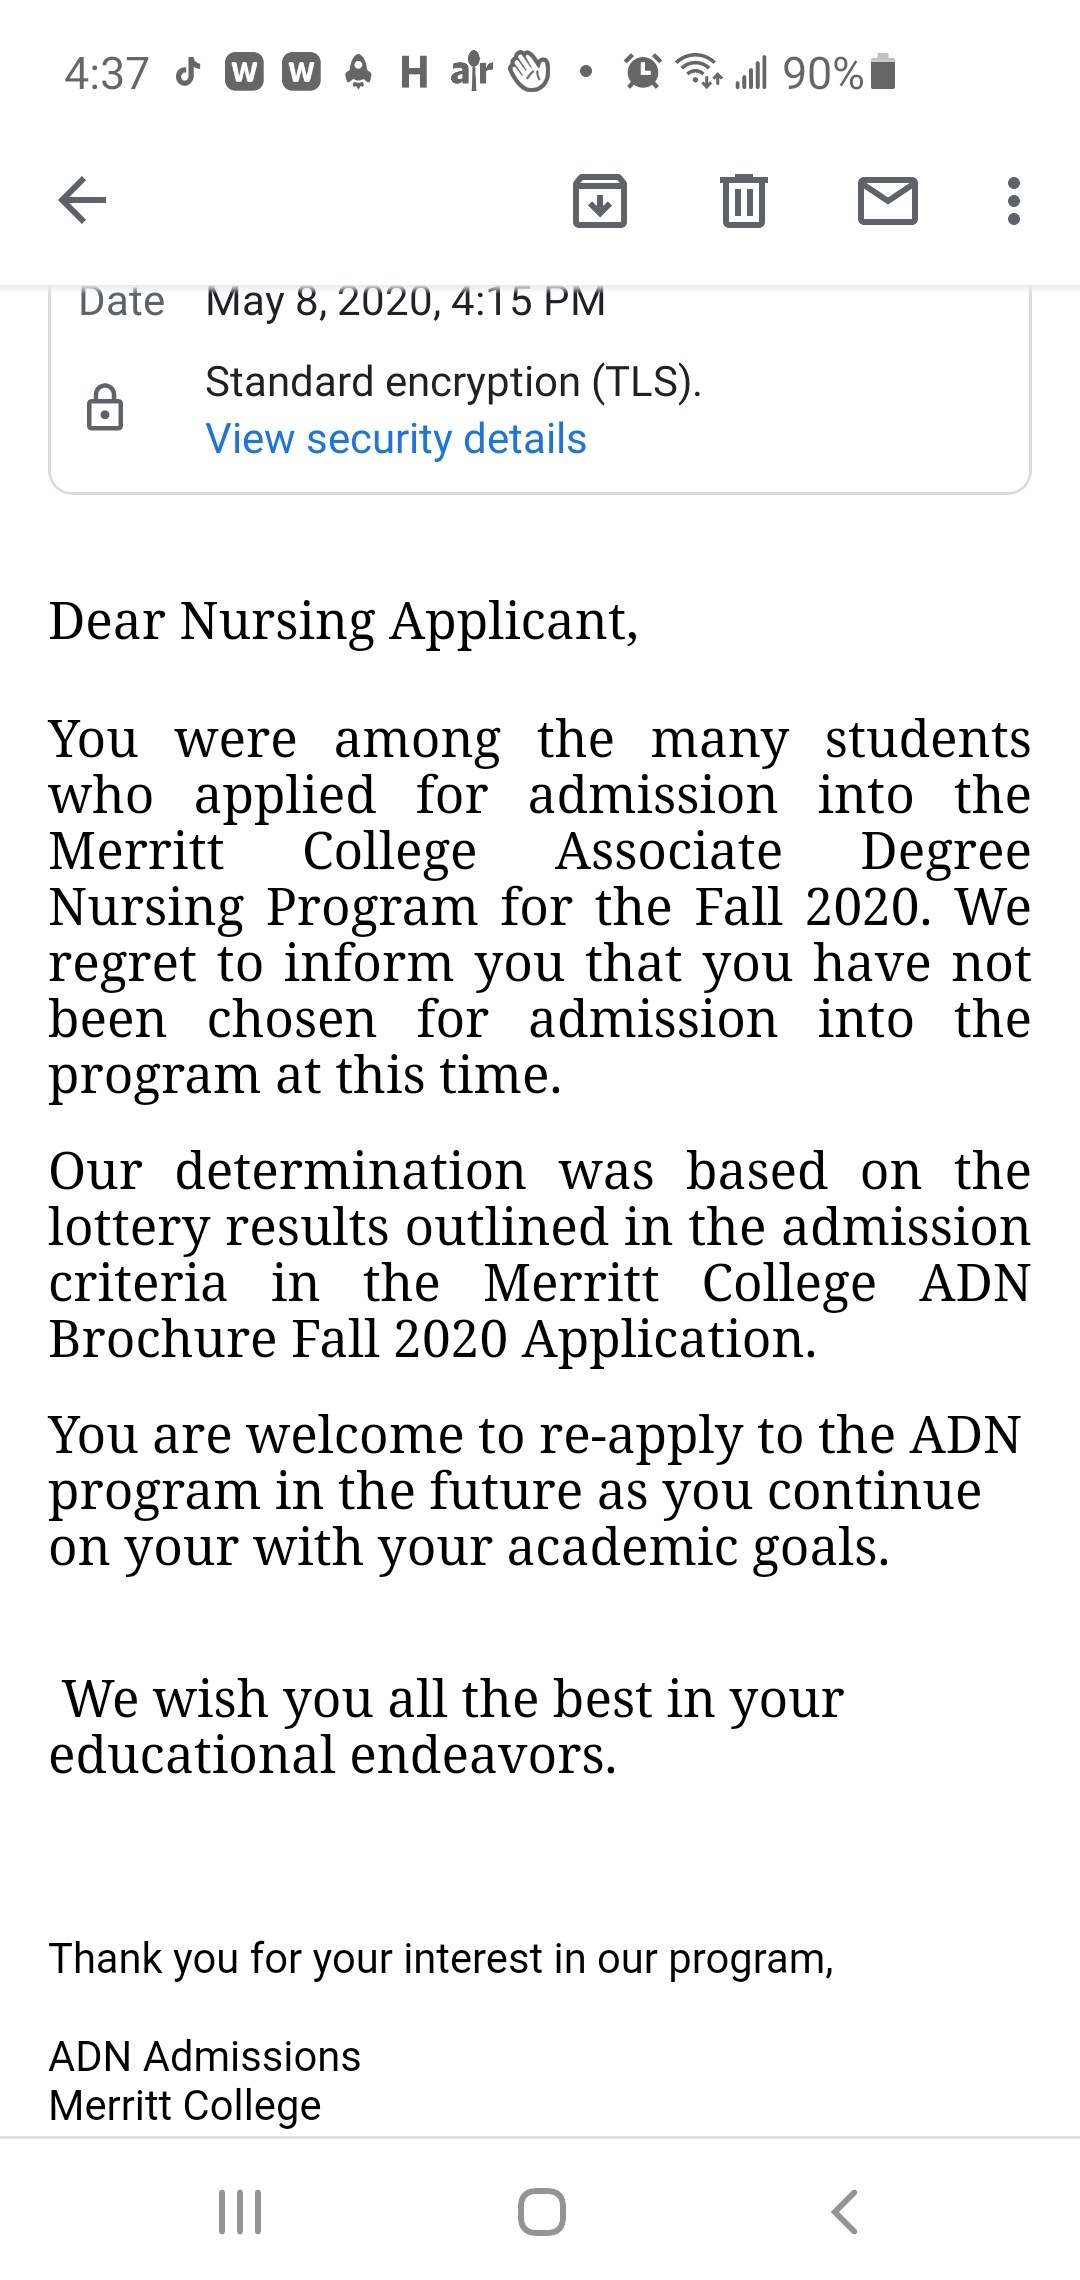Tap the email date May 8, 2020

click(x=405, y=301)
